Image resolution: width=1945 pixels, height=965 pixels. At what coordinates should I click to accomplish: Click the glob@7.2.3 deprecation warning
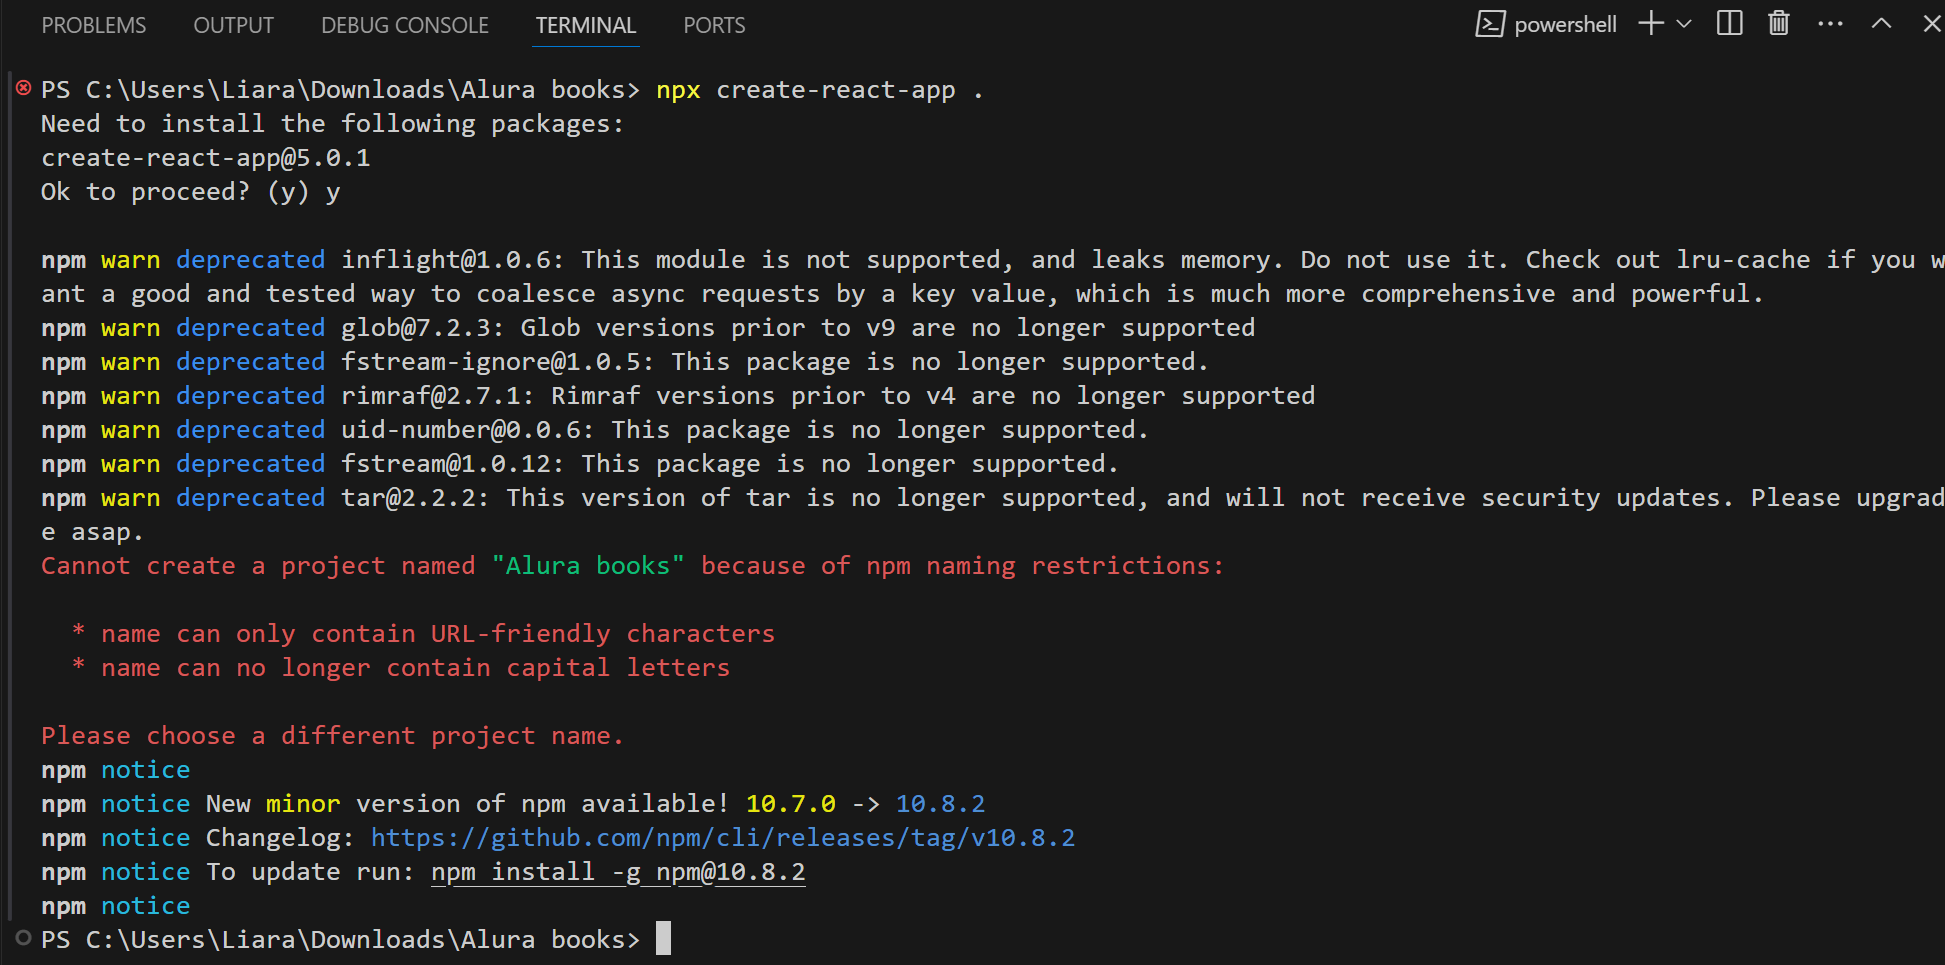(648, 328)
